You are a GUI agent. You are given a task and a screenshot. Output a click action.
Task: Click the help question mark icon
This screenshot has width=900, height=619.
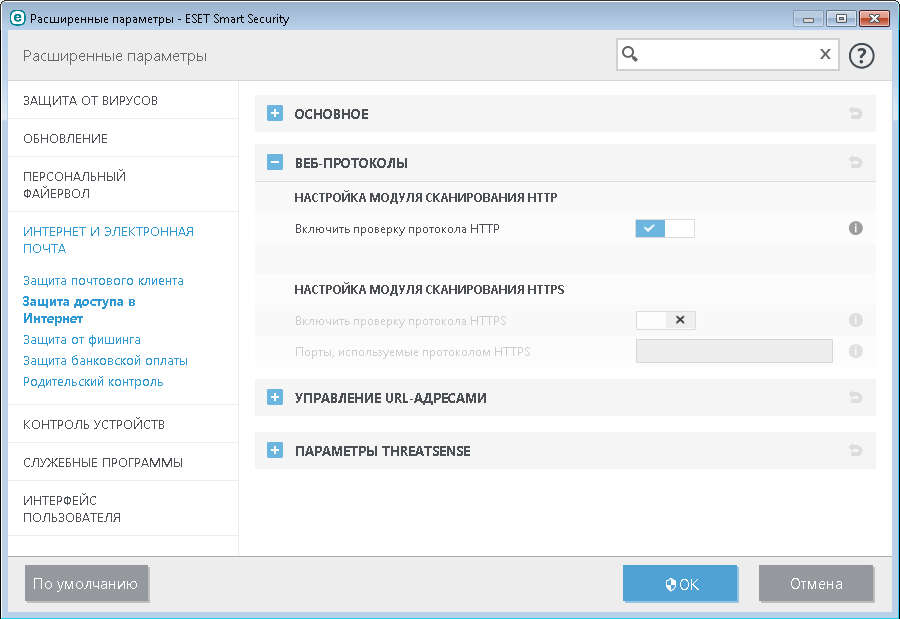862,55
